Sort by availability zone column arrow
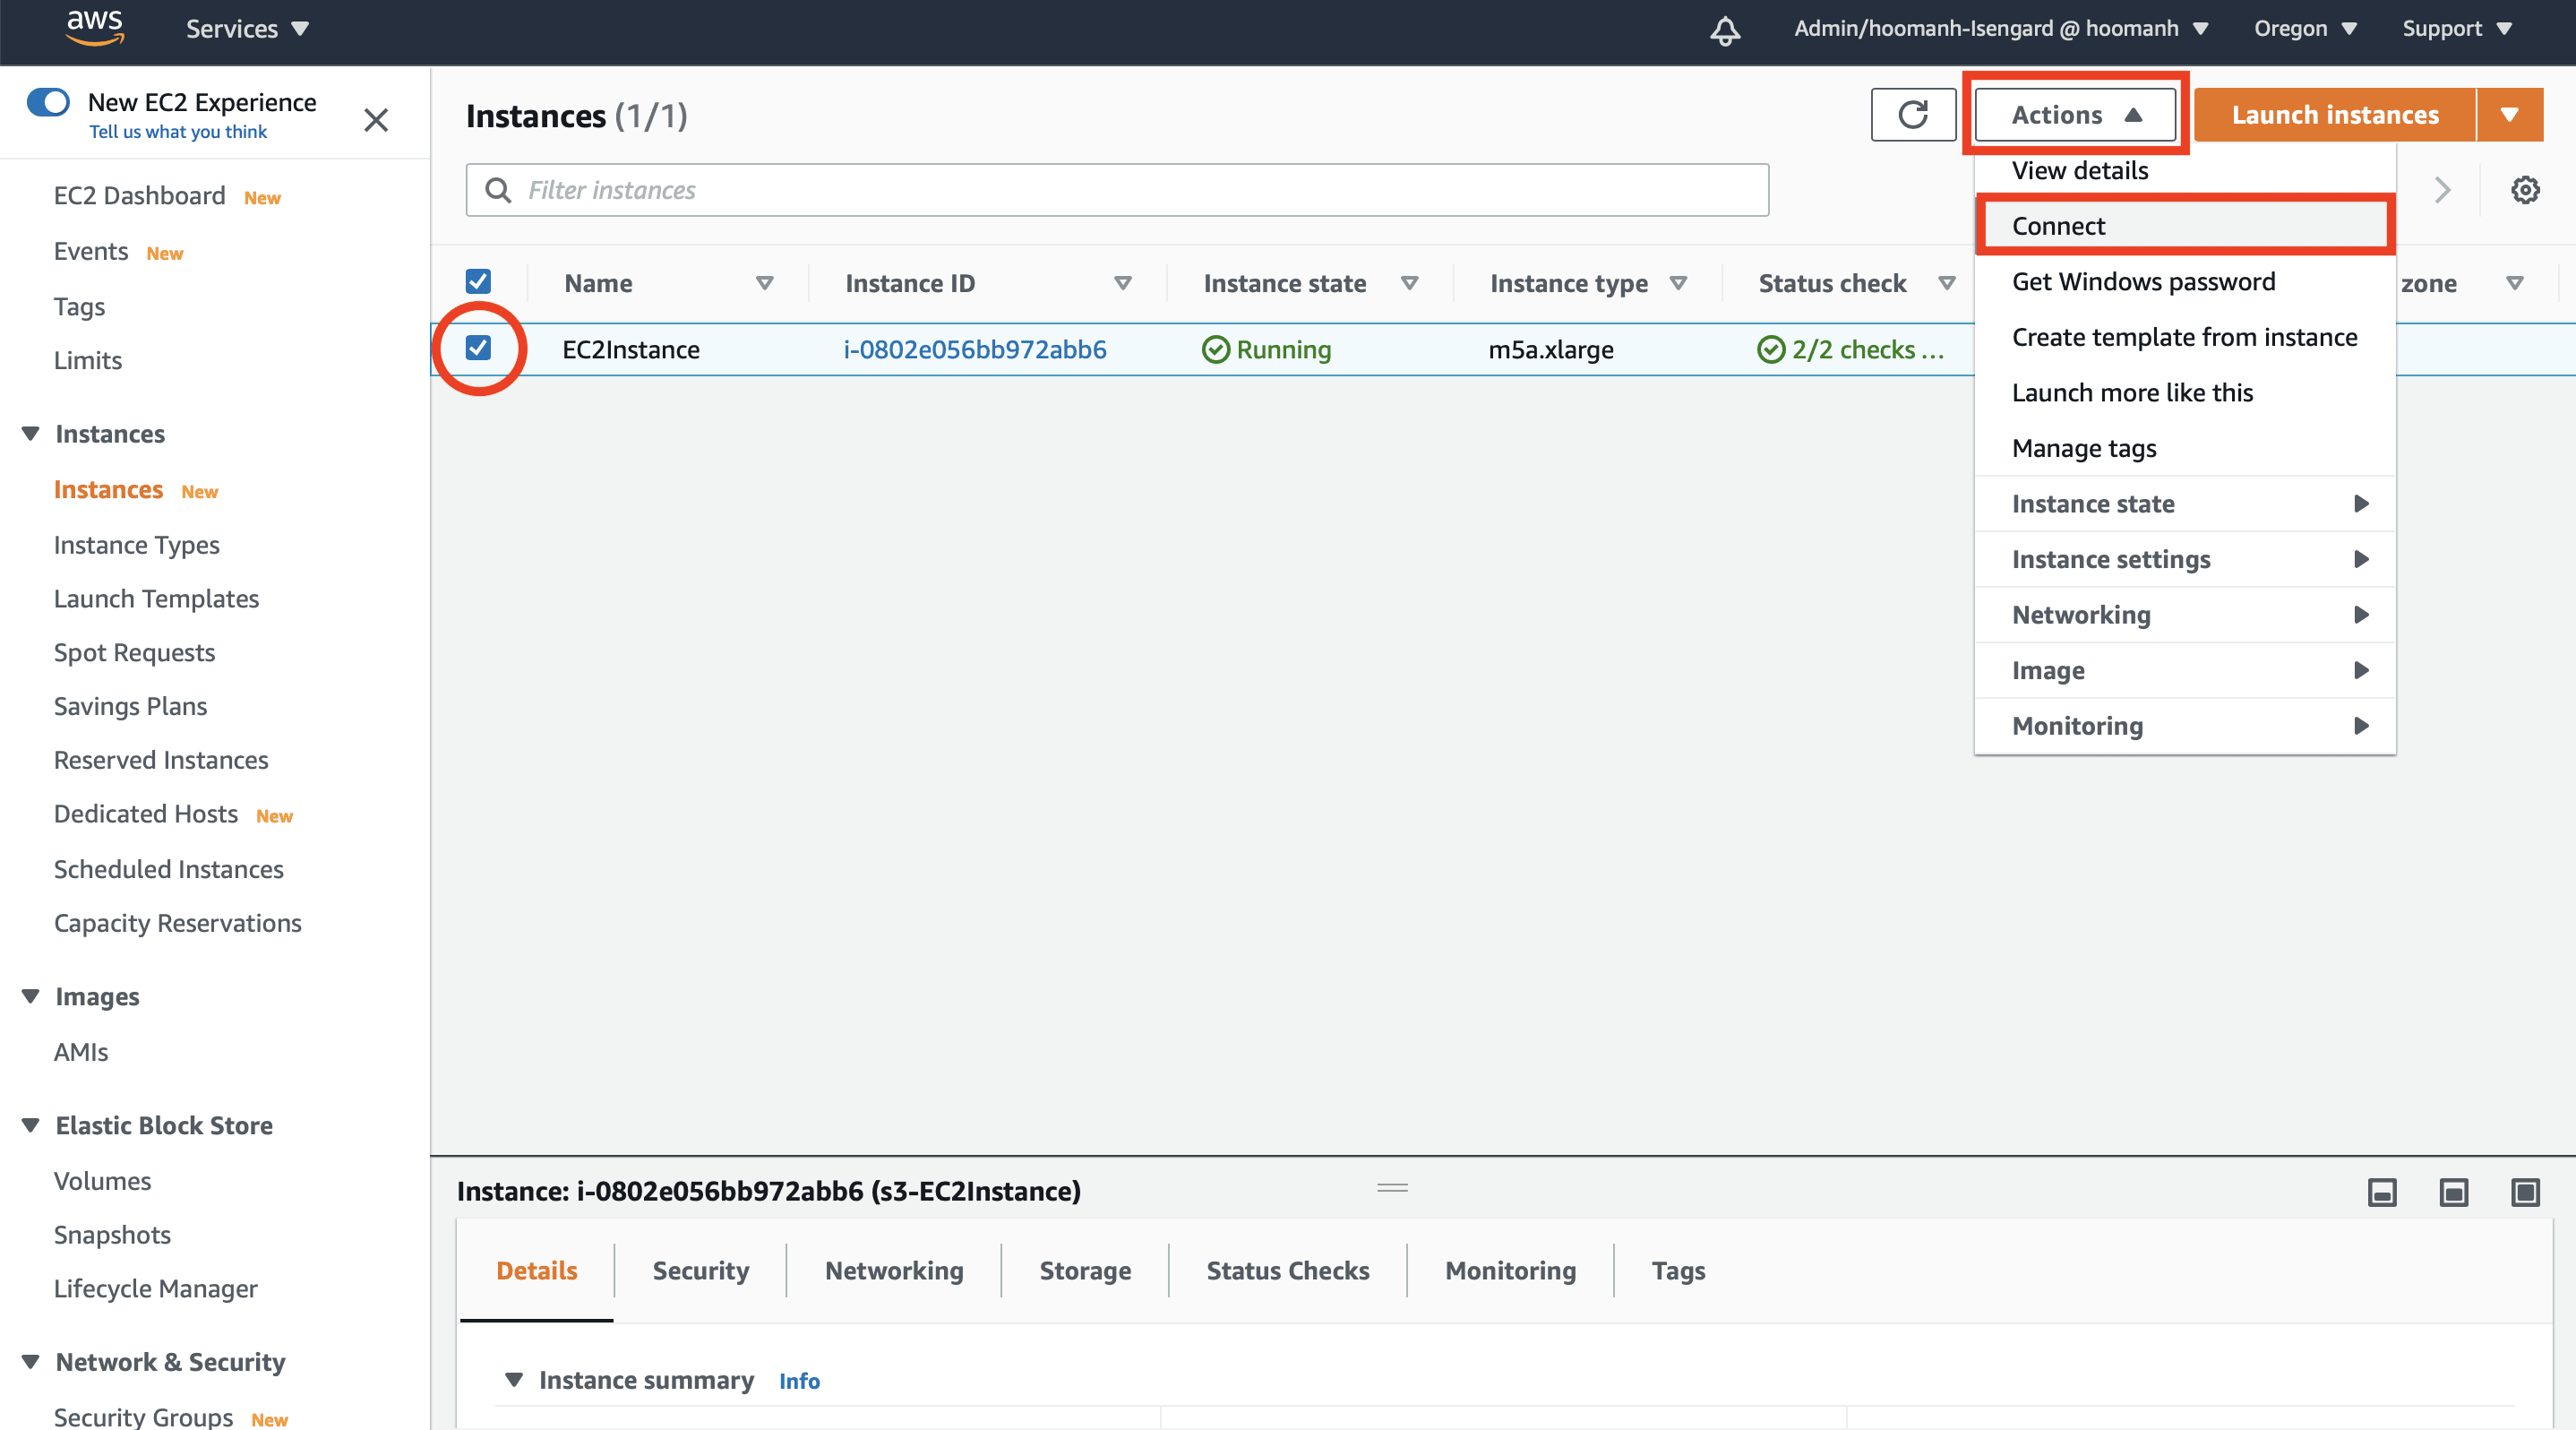 click(x=2515, y=283)
